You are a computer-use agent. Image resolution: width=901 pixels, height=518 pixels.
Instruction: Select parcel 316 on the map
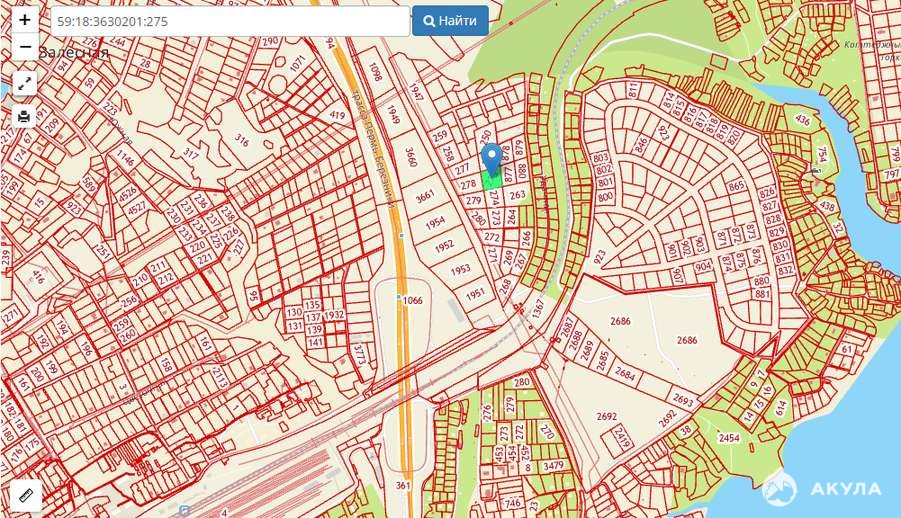pos(241,140)
